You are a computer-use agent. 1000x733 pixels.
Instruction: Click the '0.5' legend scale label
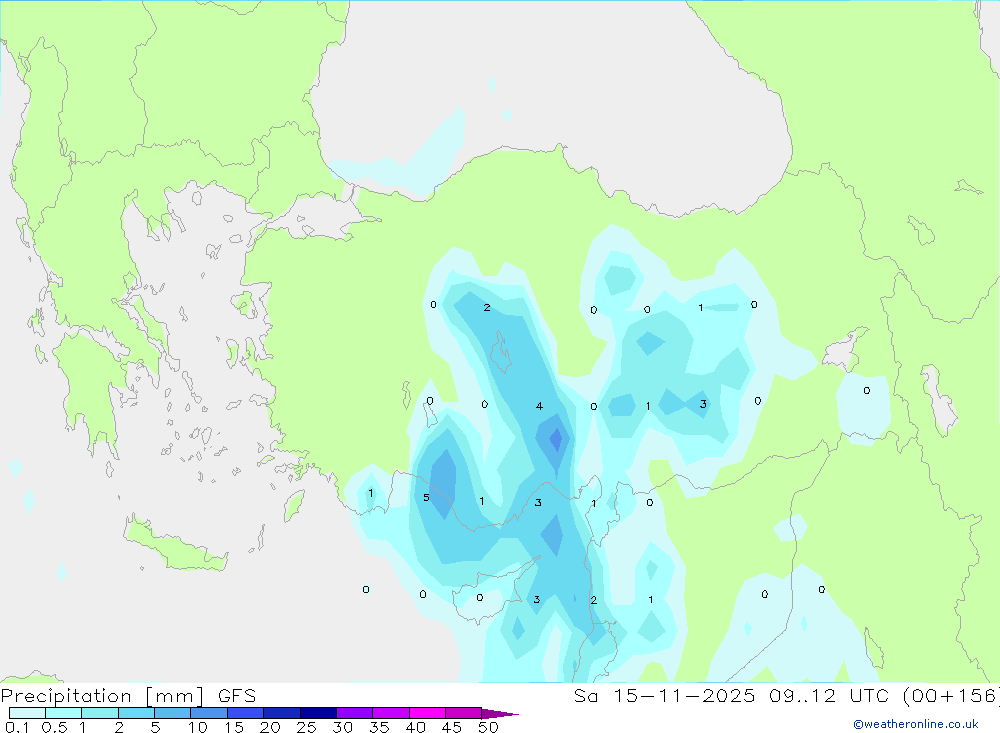[54, 727]
